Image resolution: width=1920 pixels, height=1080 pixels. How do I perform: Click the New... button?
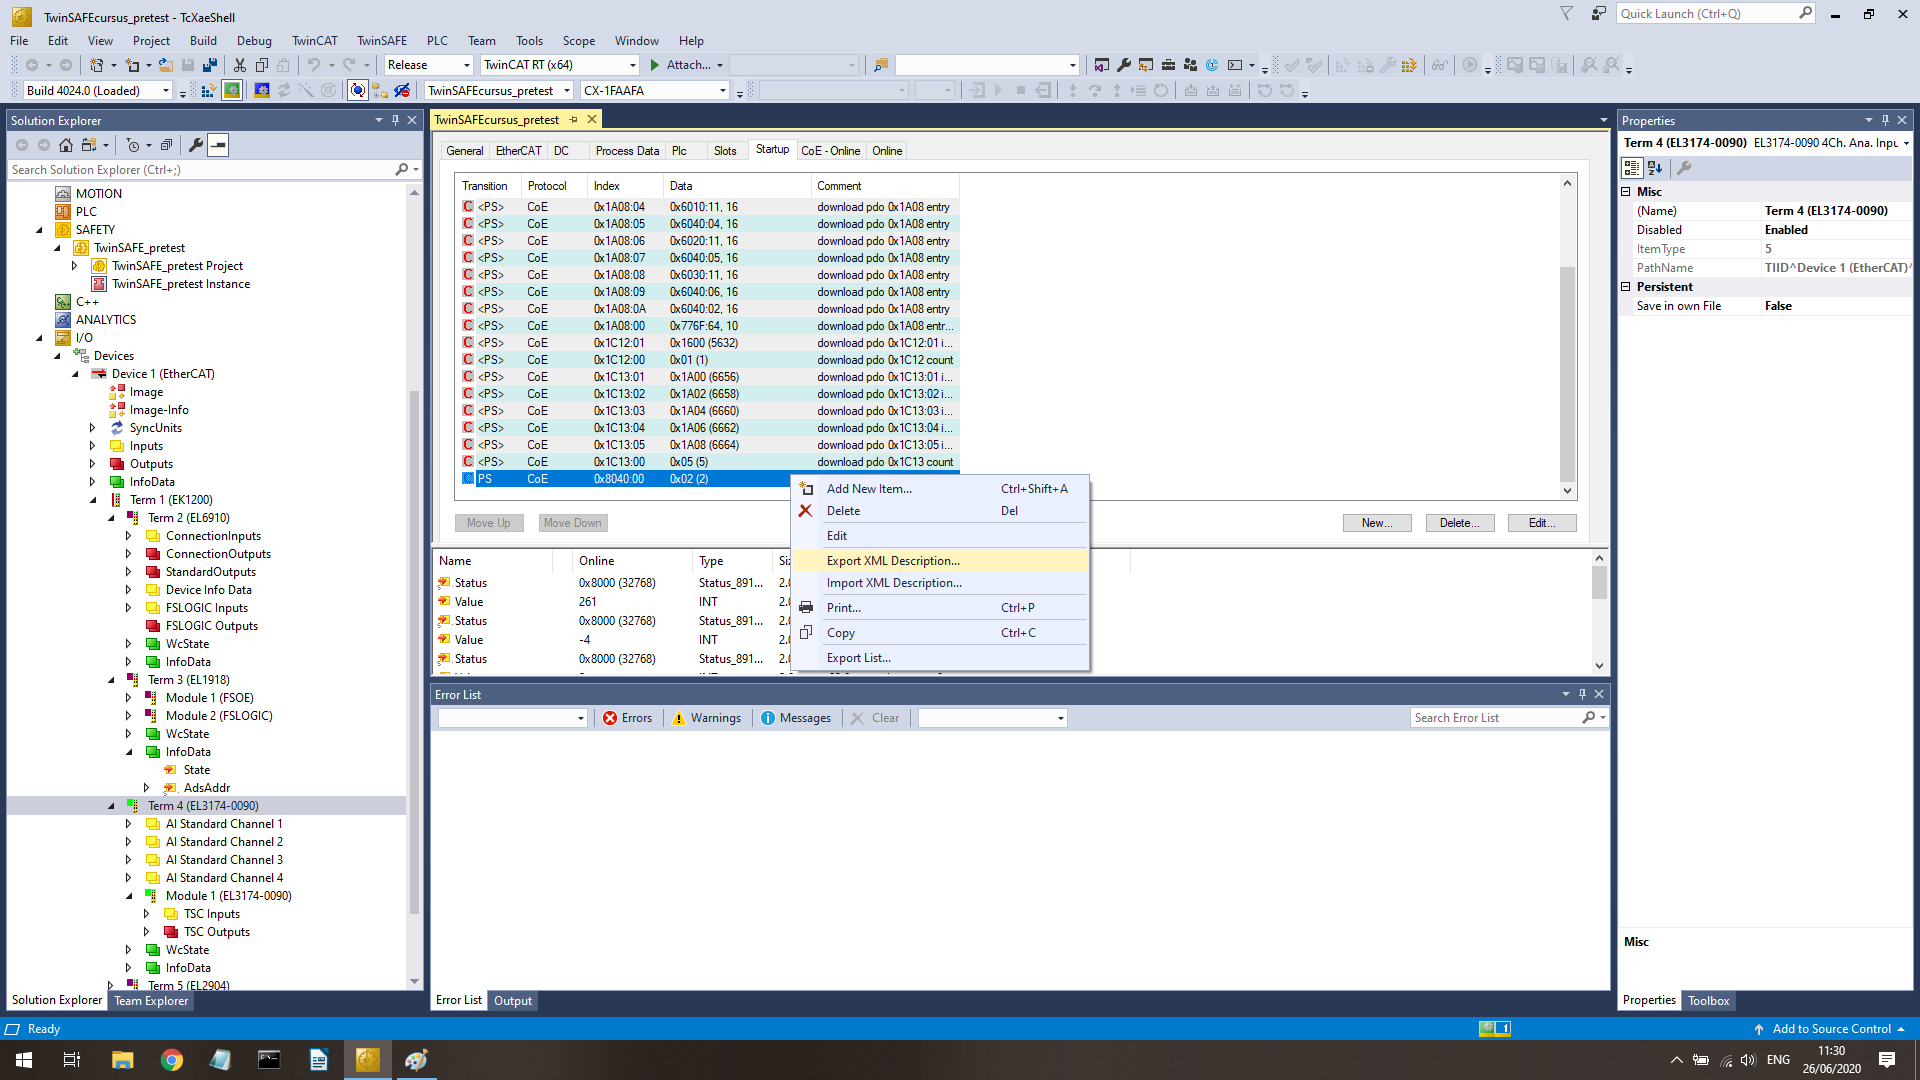pyautogui.click(x=1376, y=523)
